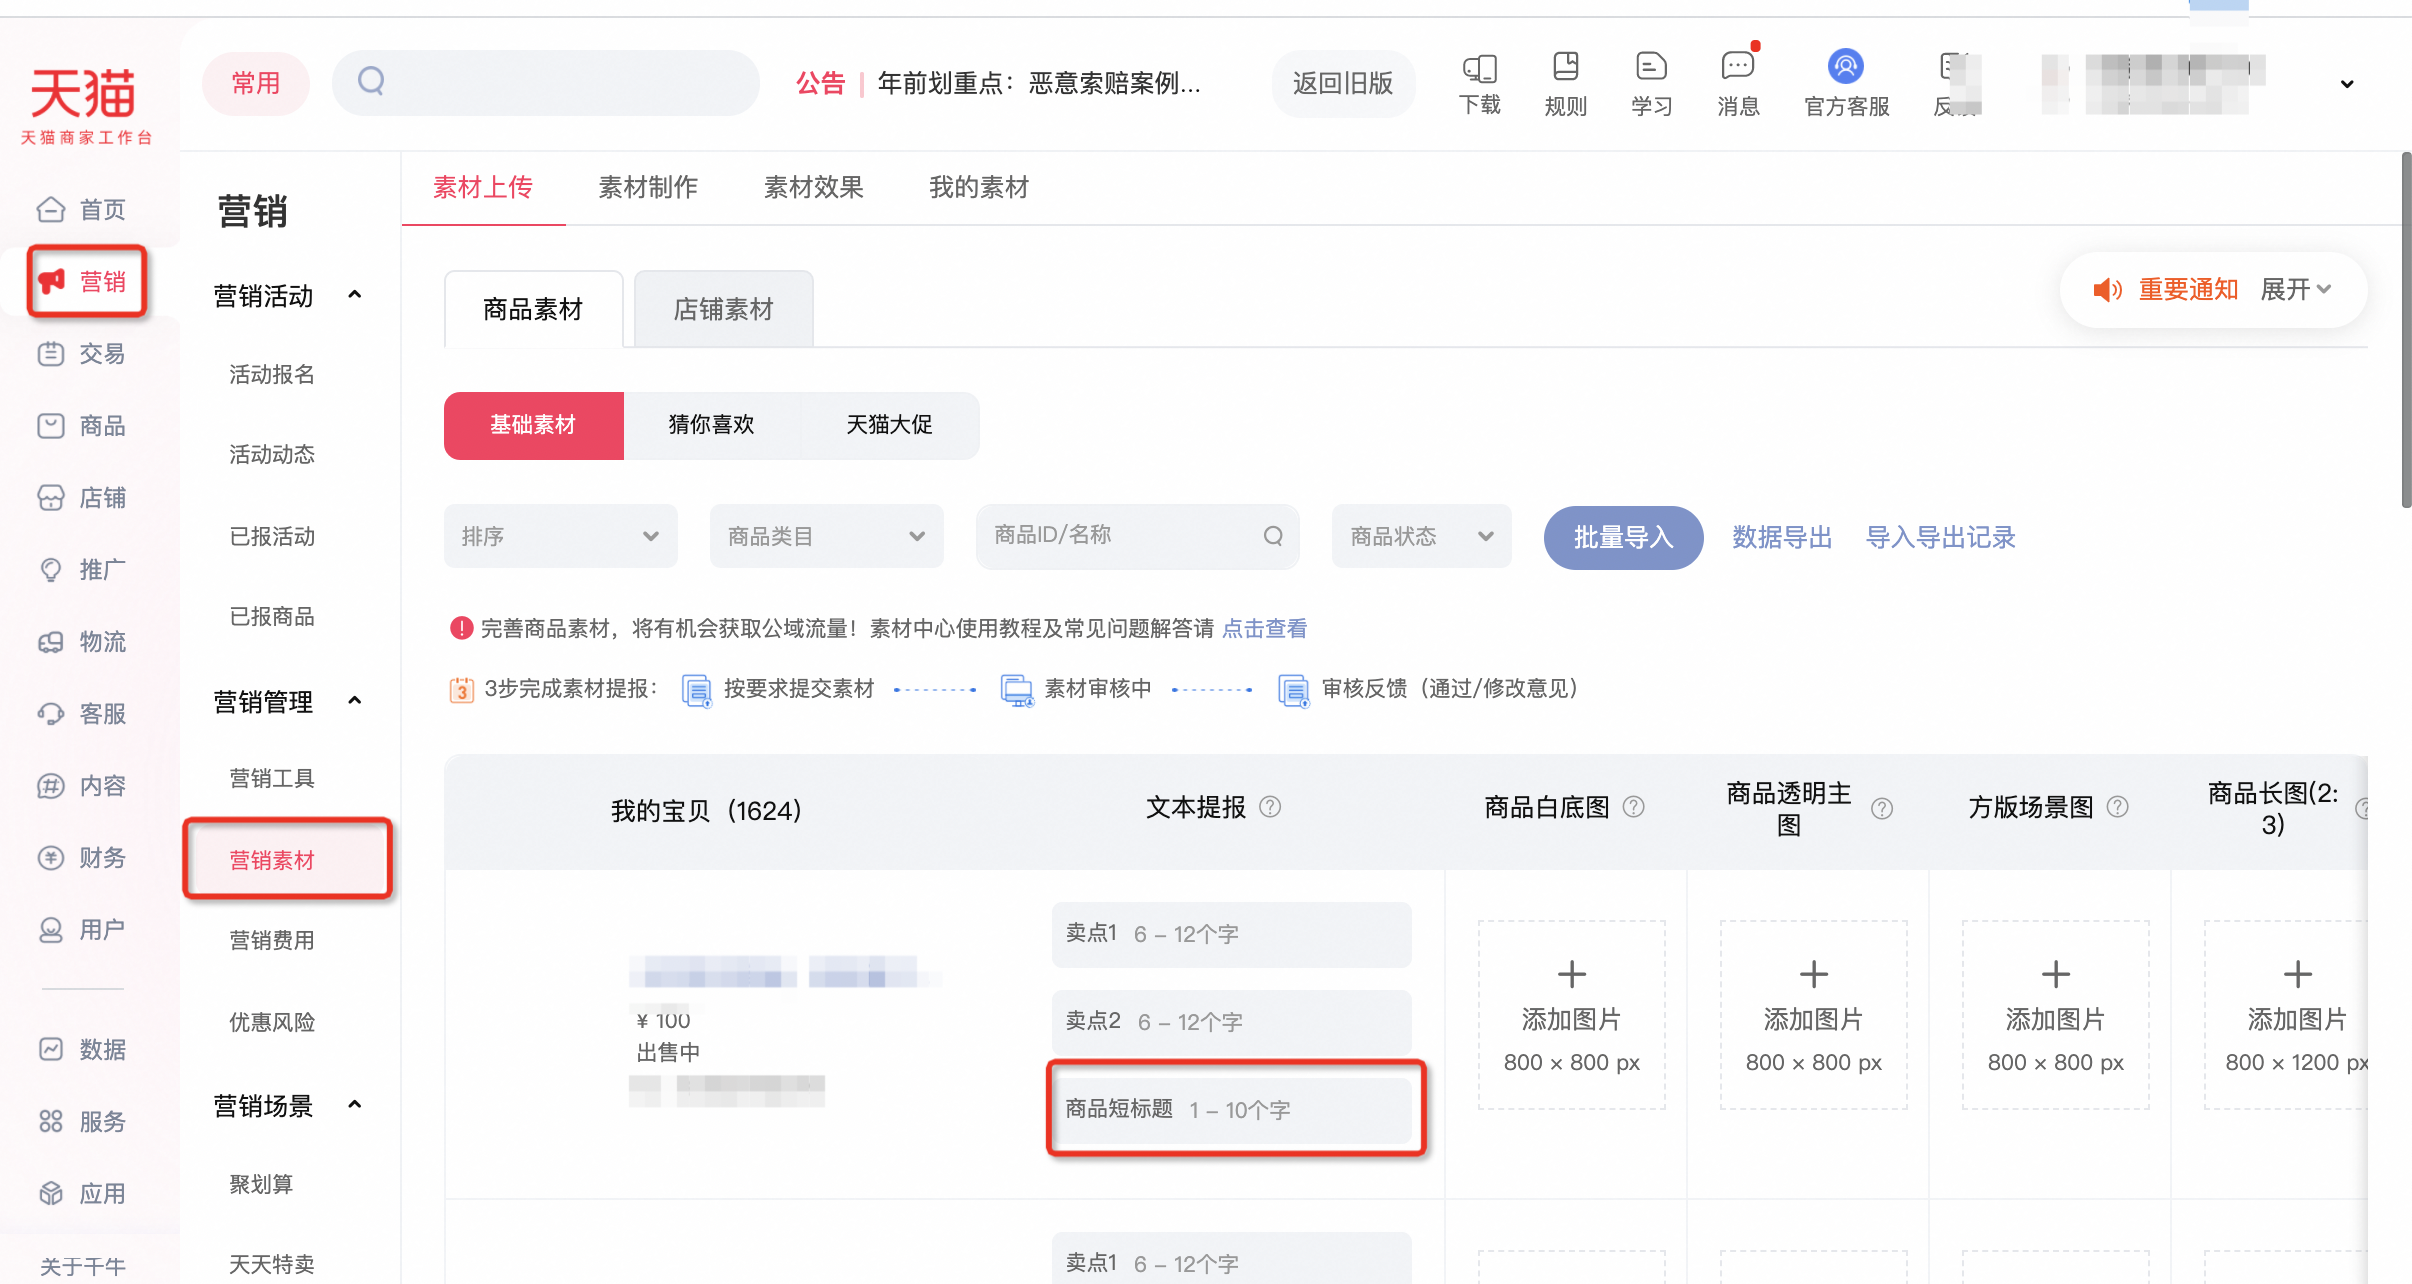The height and width of the screenshot is (1284, 2412).
Task: Collapse the 营销场景 section
Action: click(x=354, y=1105)
